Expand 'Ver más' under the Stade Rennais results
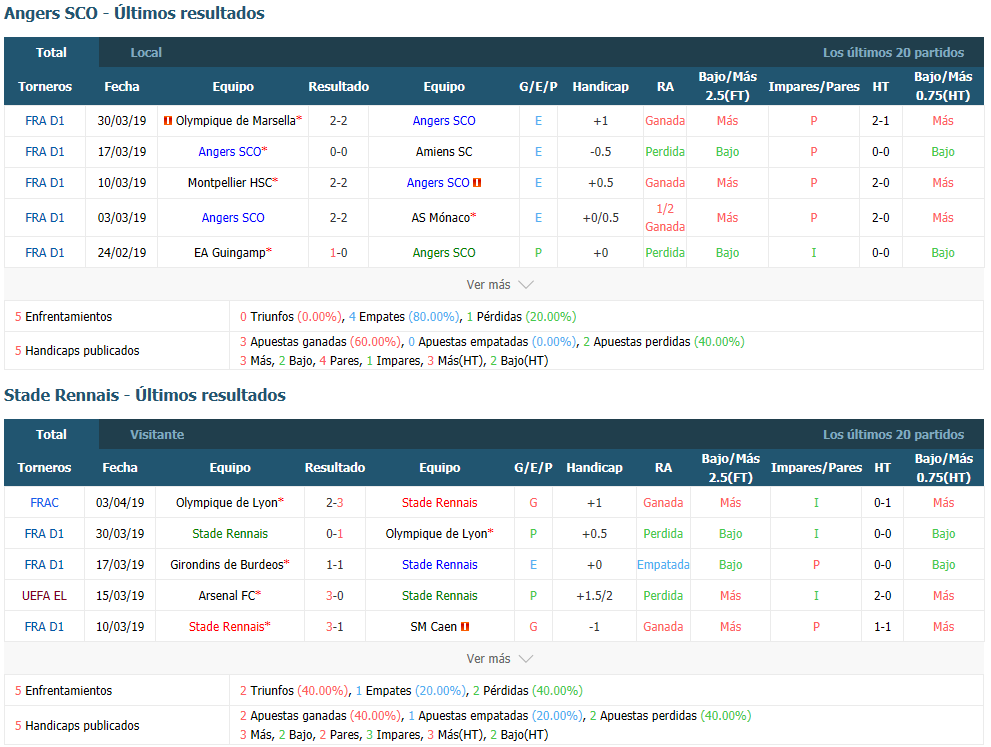The image size is (991, 747). [x=499, y=659]
